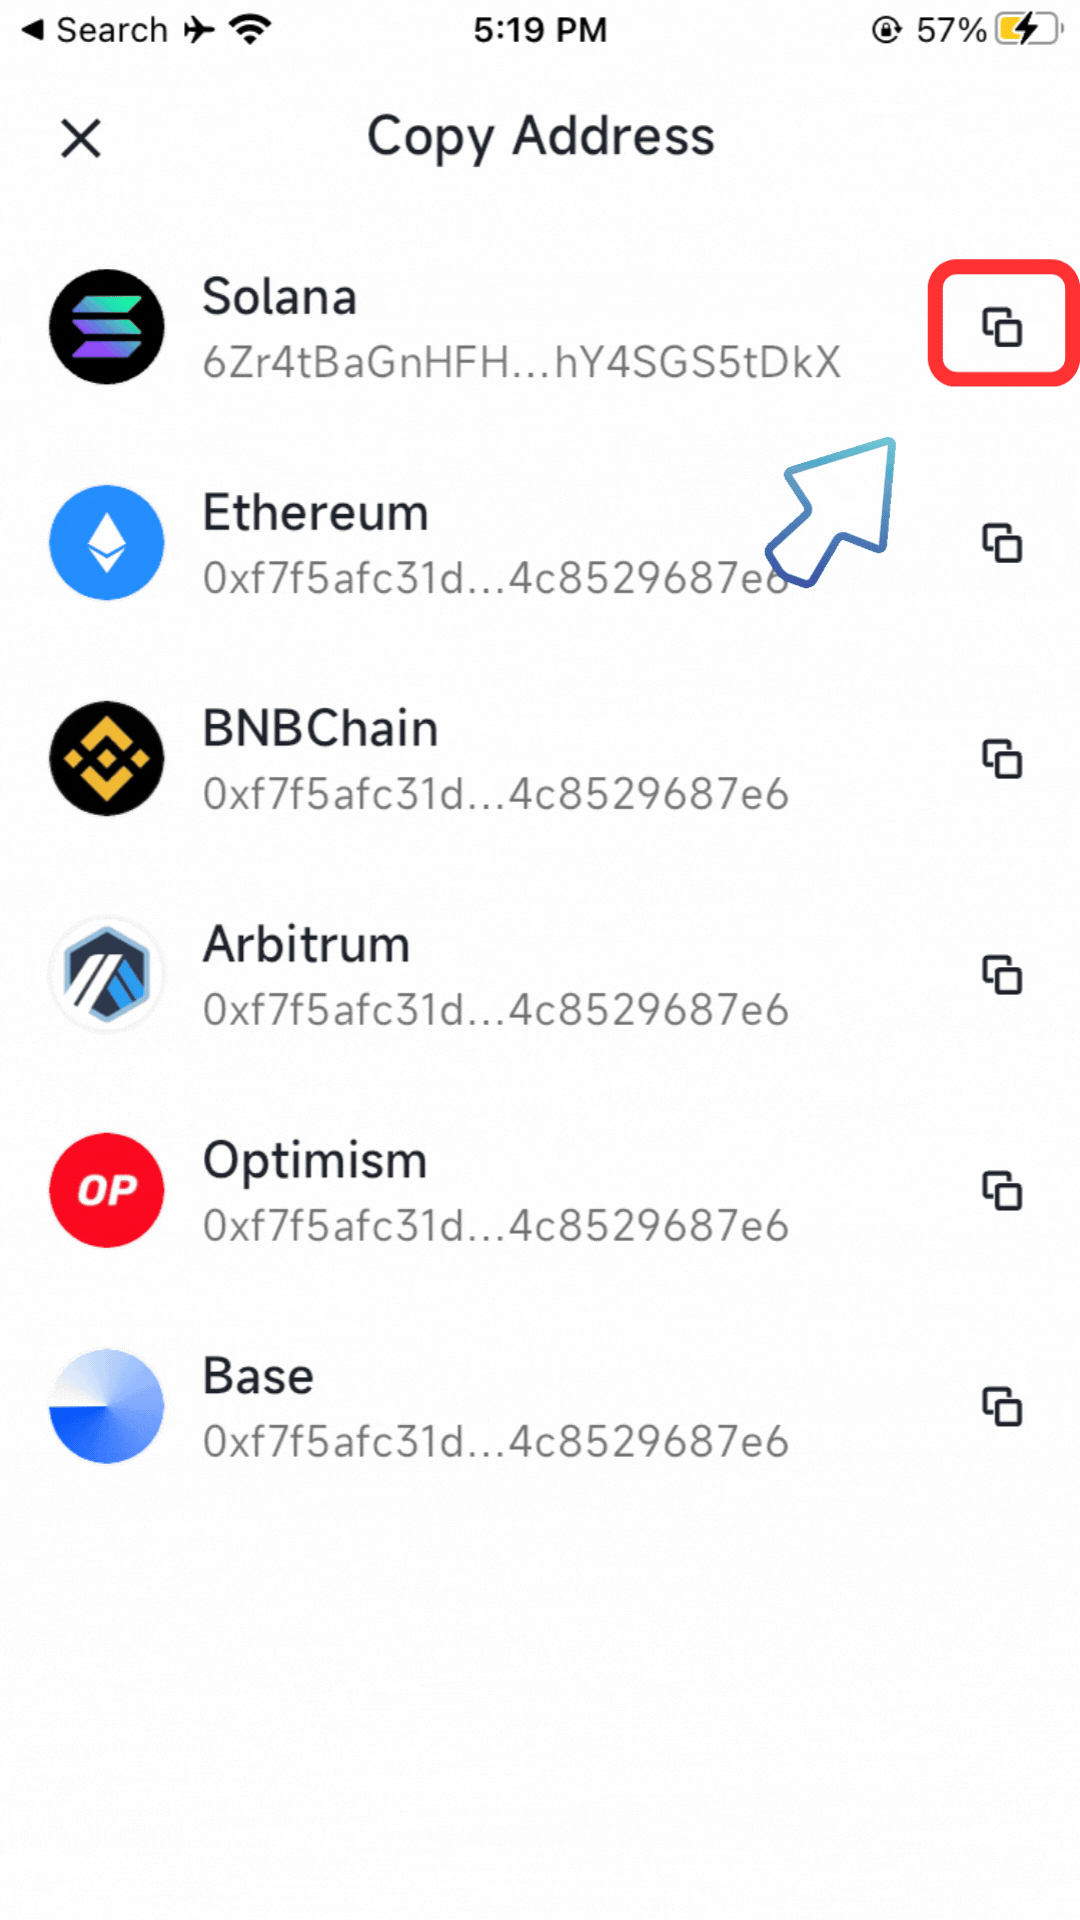The width and height of the screenshot is (1080, 1920).
Task: Tap the Solana address text 6Zr4tBaGnHFH
Action: [521, 363]
